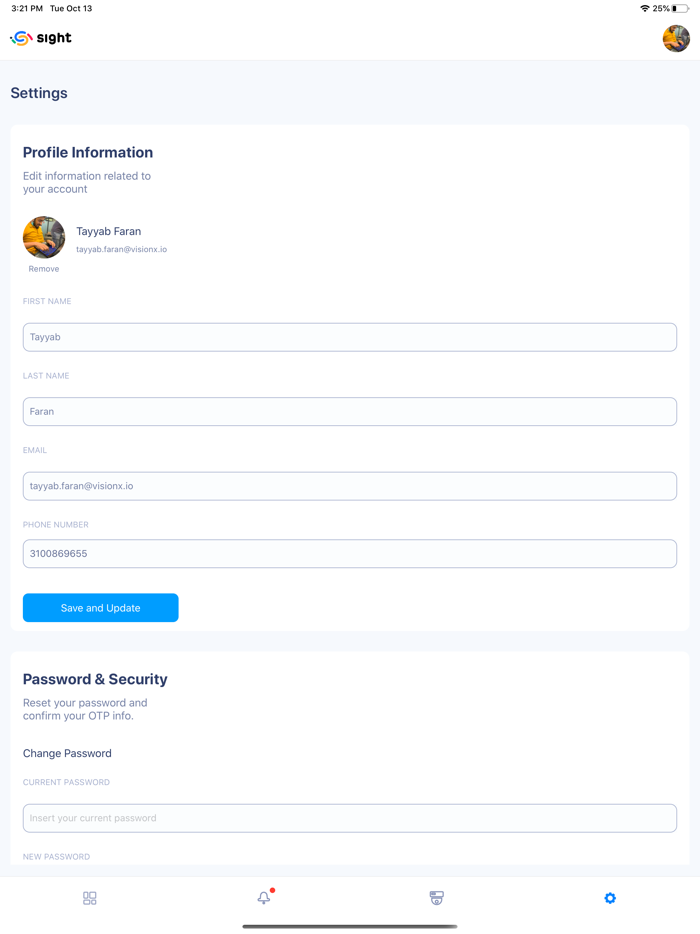Viewport: 700px width, 934px height.
Task: Remove the profile picture
Action: [x=44, y=269]
